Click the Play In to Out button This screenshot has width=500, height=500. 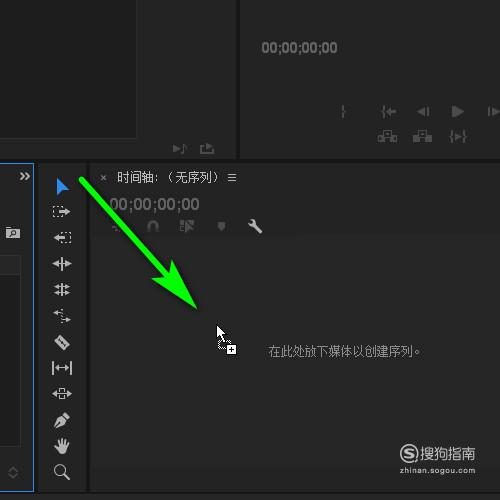[458, 136]
